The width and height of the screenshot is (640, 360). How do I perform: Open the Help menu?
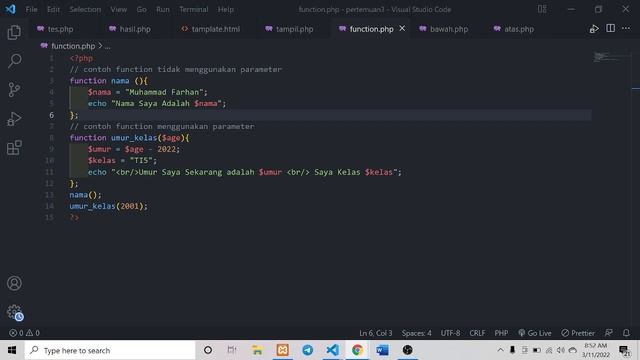click(x=225, y=9)
